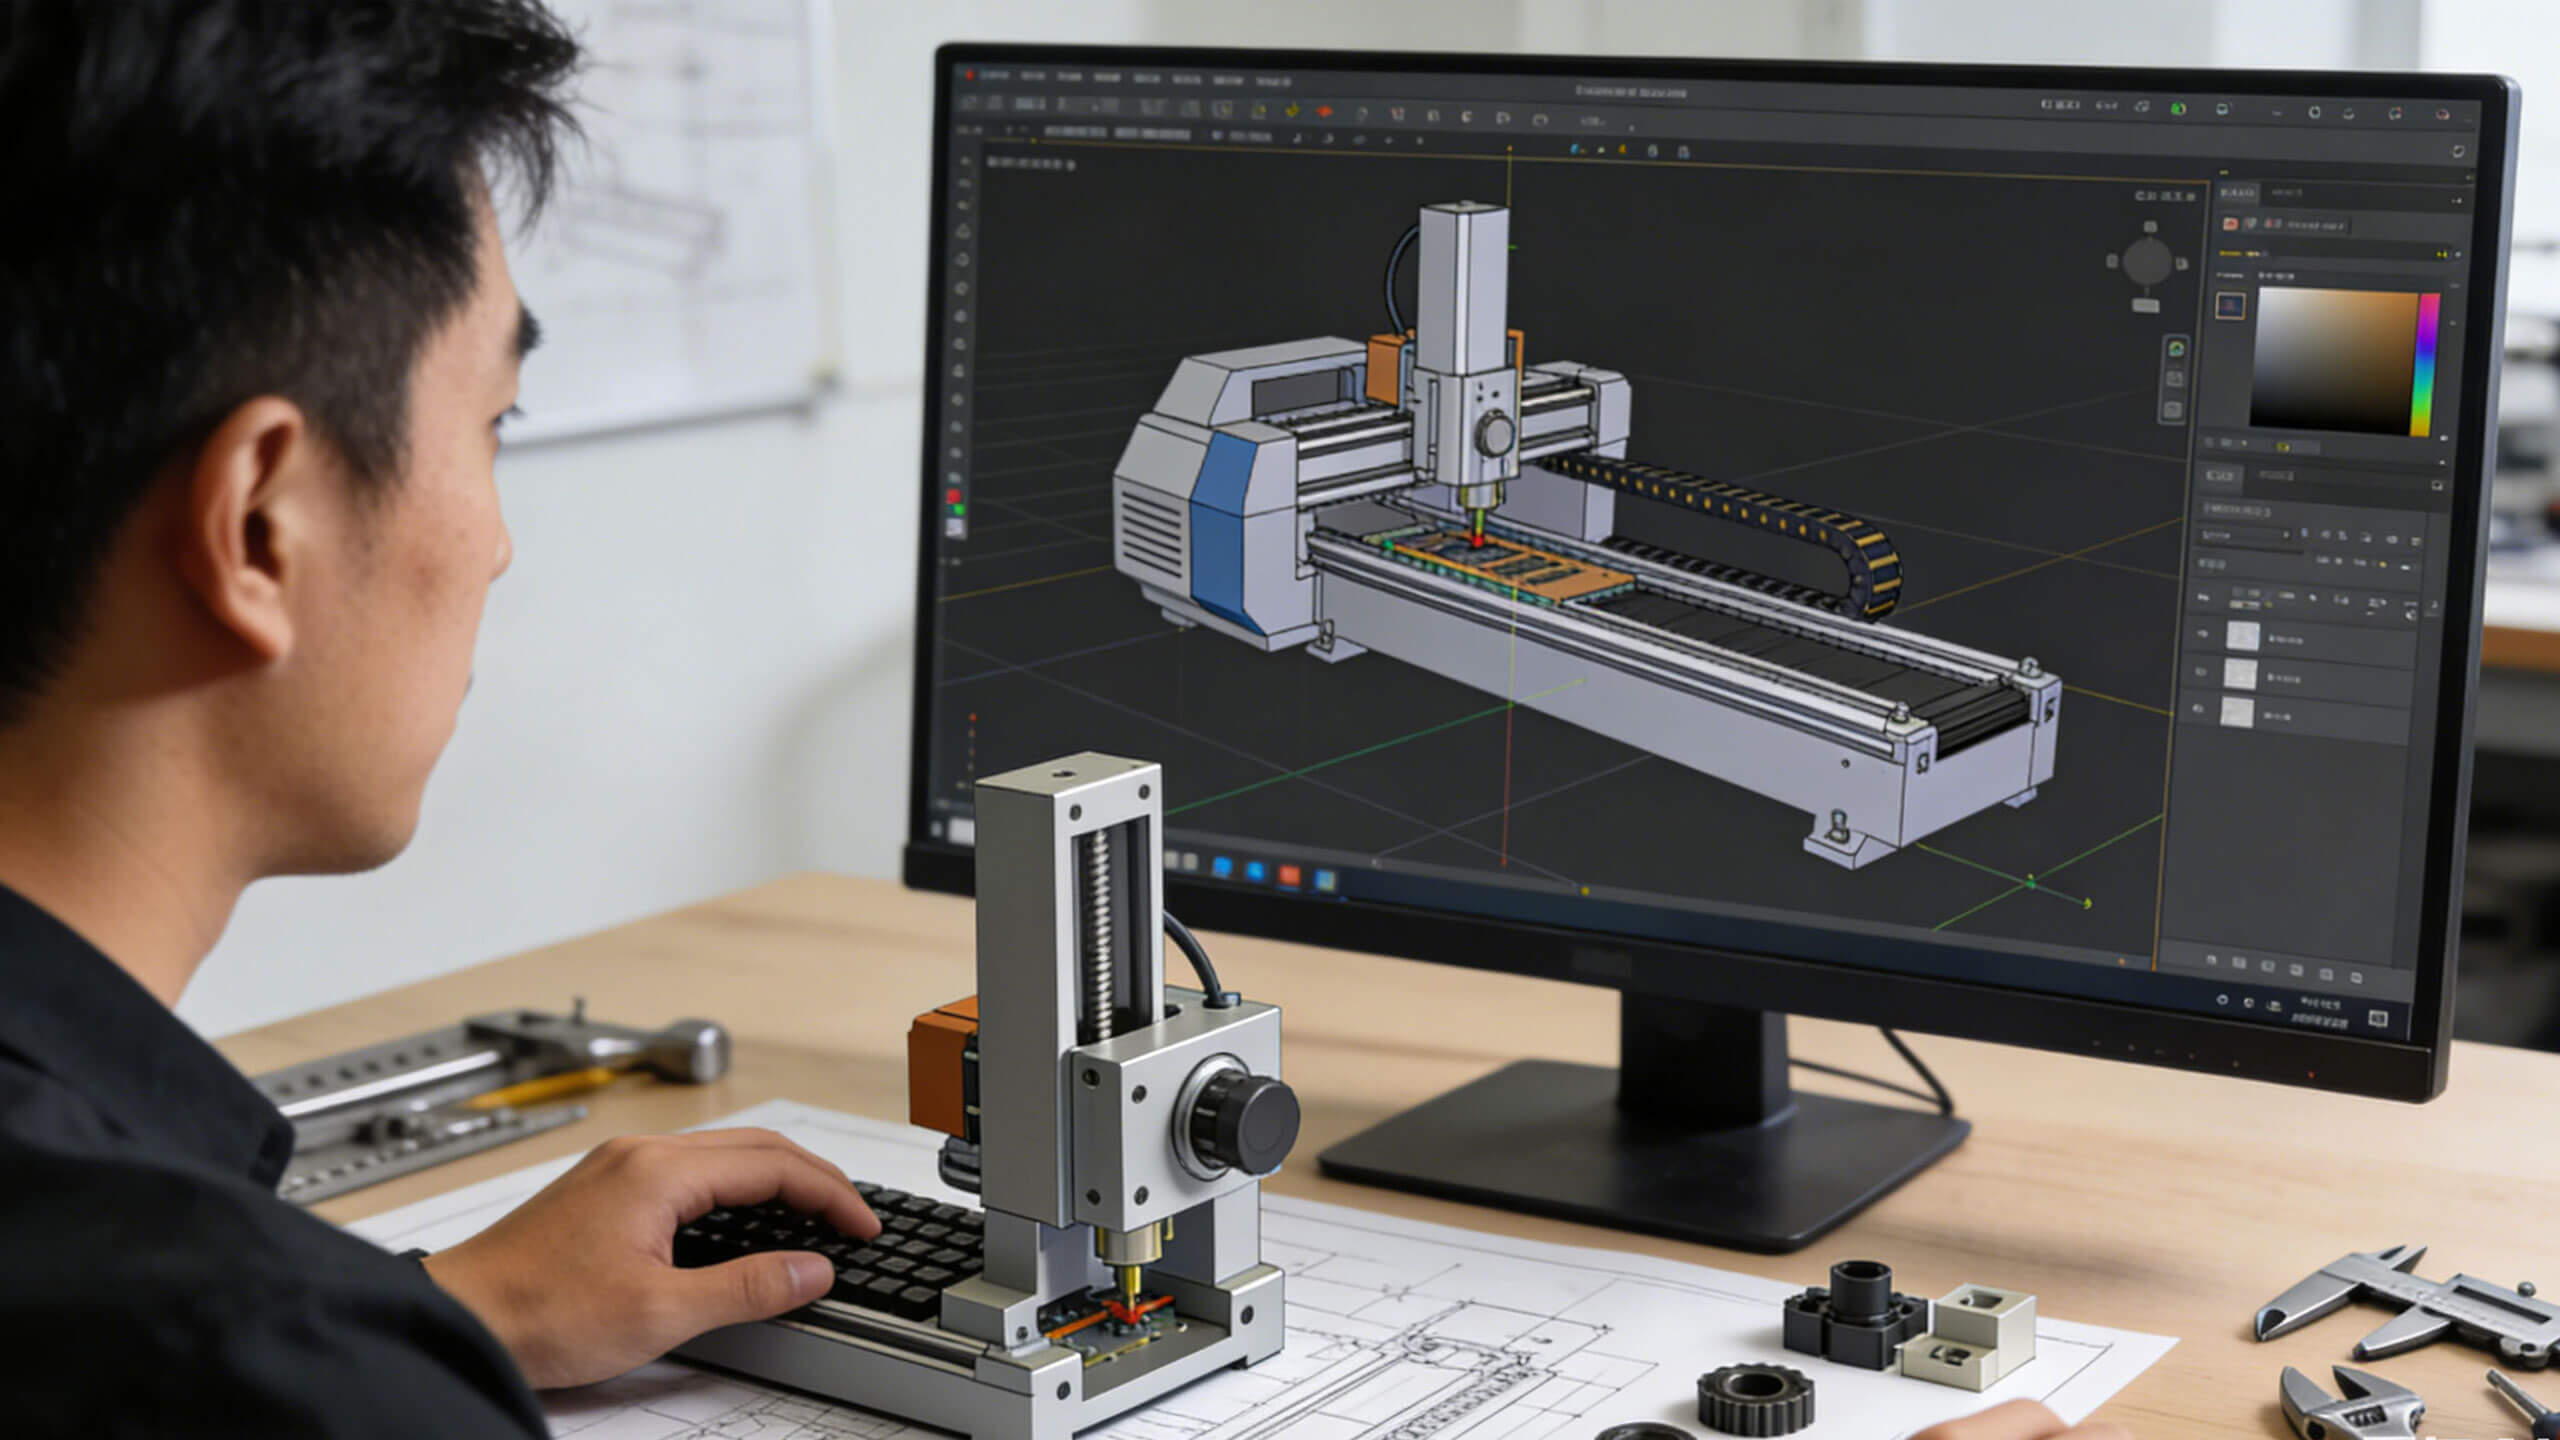
Task: Click the red icon at top of right panel
Action: coord(2229,225)
